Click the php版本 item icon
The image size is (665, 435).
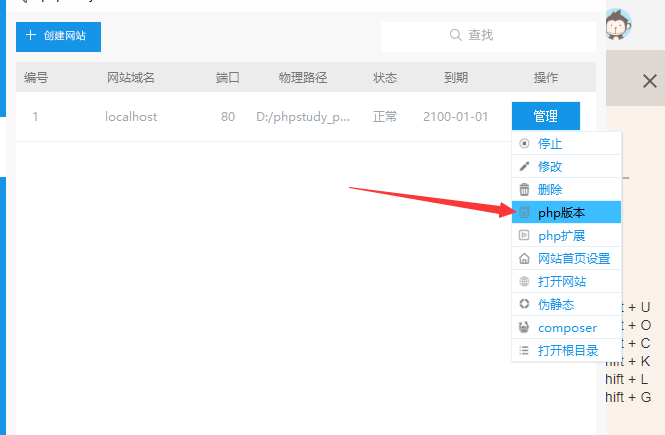(524, 212)
